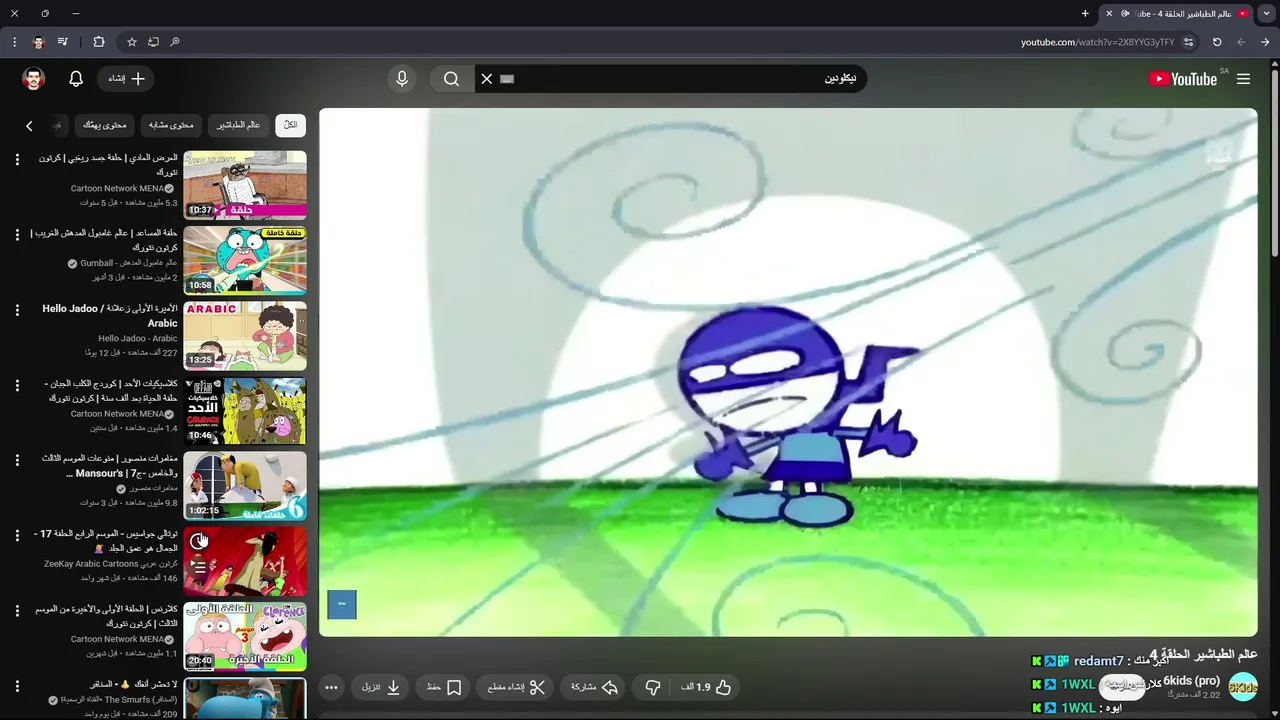
Task: Click the small blue overlay button in player
Action: pos(342,604)
